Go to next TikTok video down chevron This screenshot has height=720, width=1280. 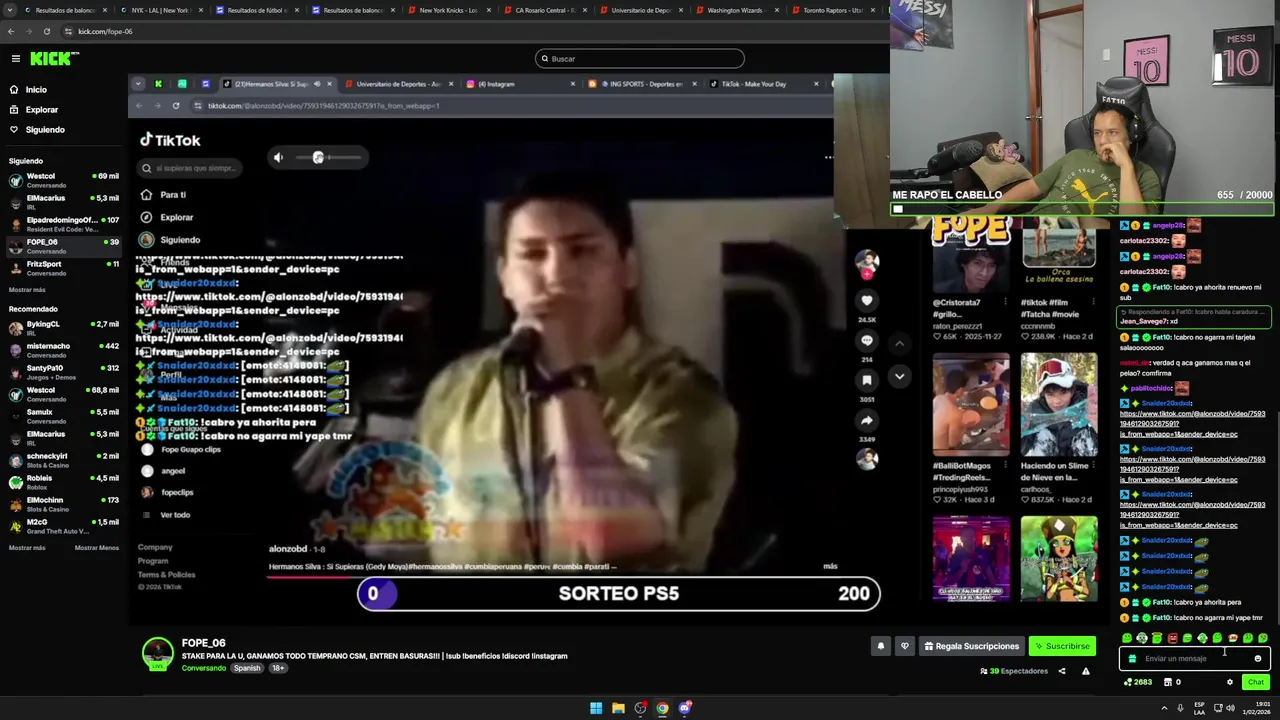(x=899, y=376)
